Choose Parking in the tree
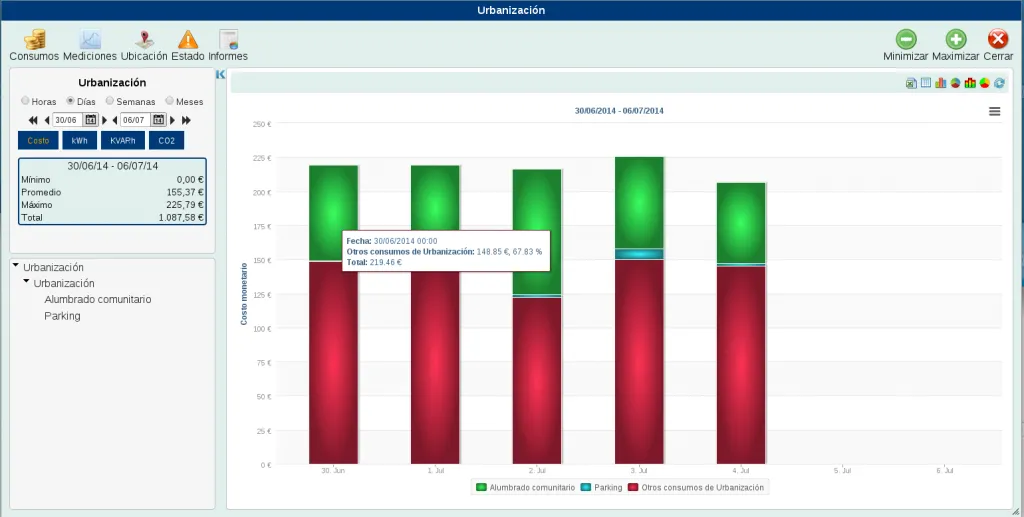 pyautogui.click(x=62, y=316)
